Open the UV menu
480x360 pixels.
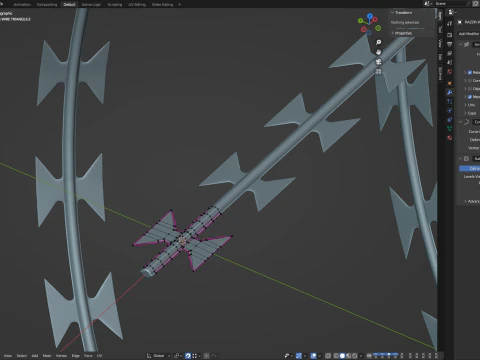[99, 356]
